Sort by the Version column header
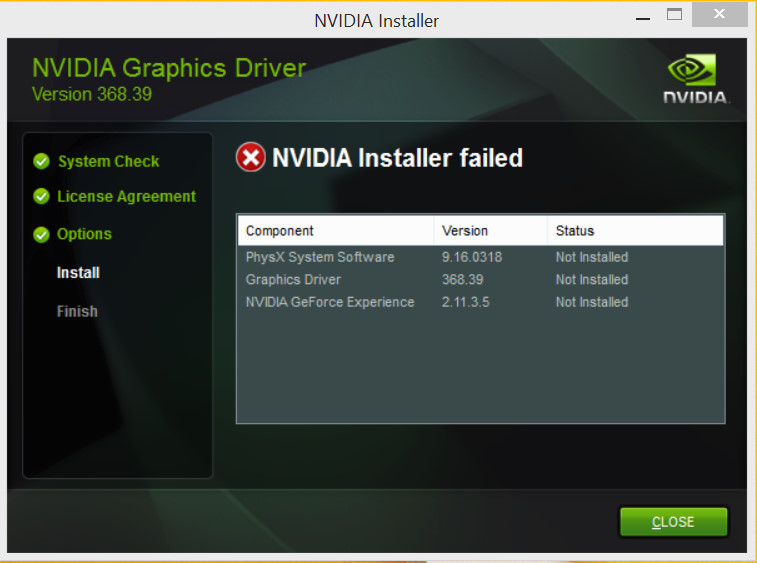Viewport: 757px width, 563px height. (491, 231)
